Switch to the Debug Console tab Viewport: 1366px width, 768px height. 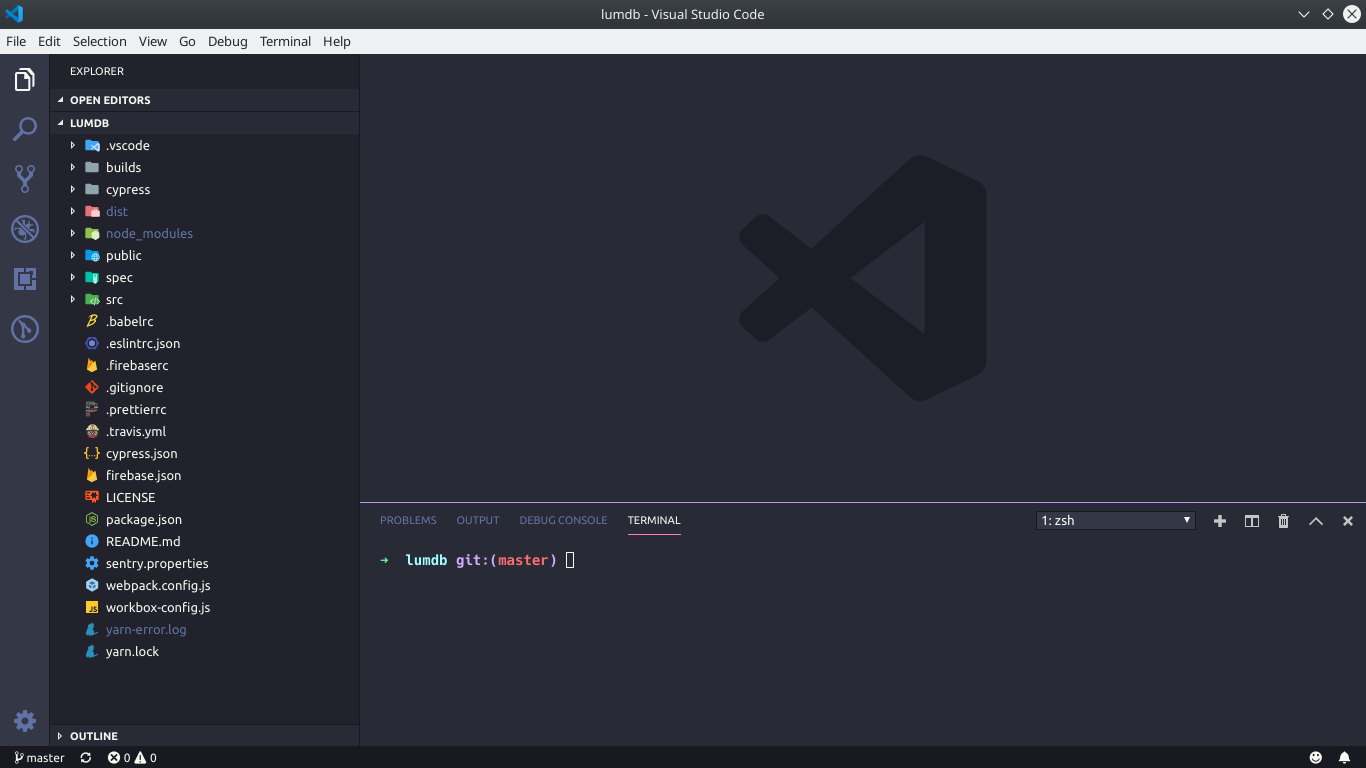(563, 521)
